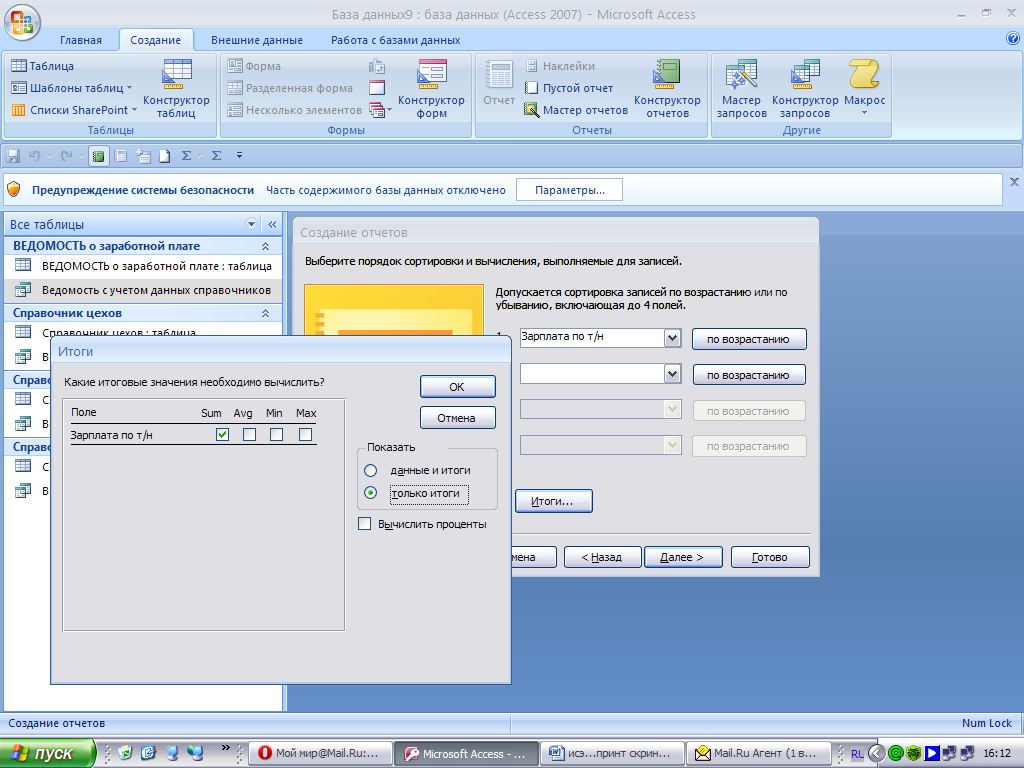Collapse ВЕДОМОСТЬ о заработной плате group

[265, 246]
